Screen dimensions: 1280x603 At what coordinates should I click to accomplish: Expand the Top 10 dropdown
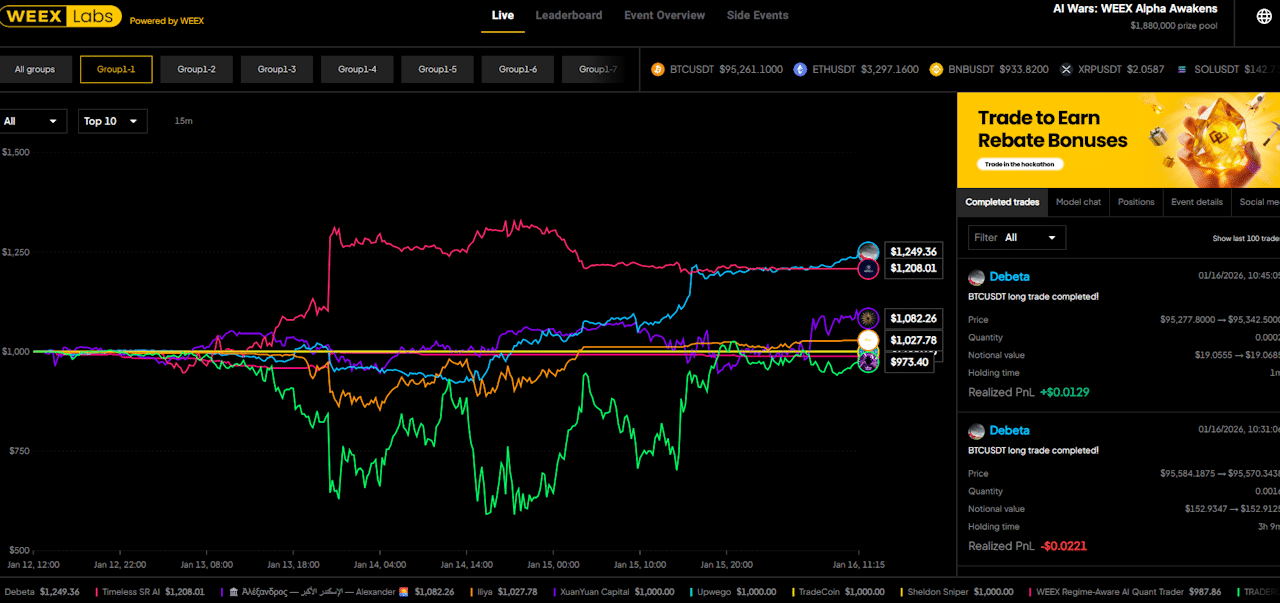112,121
